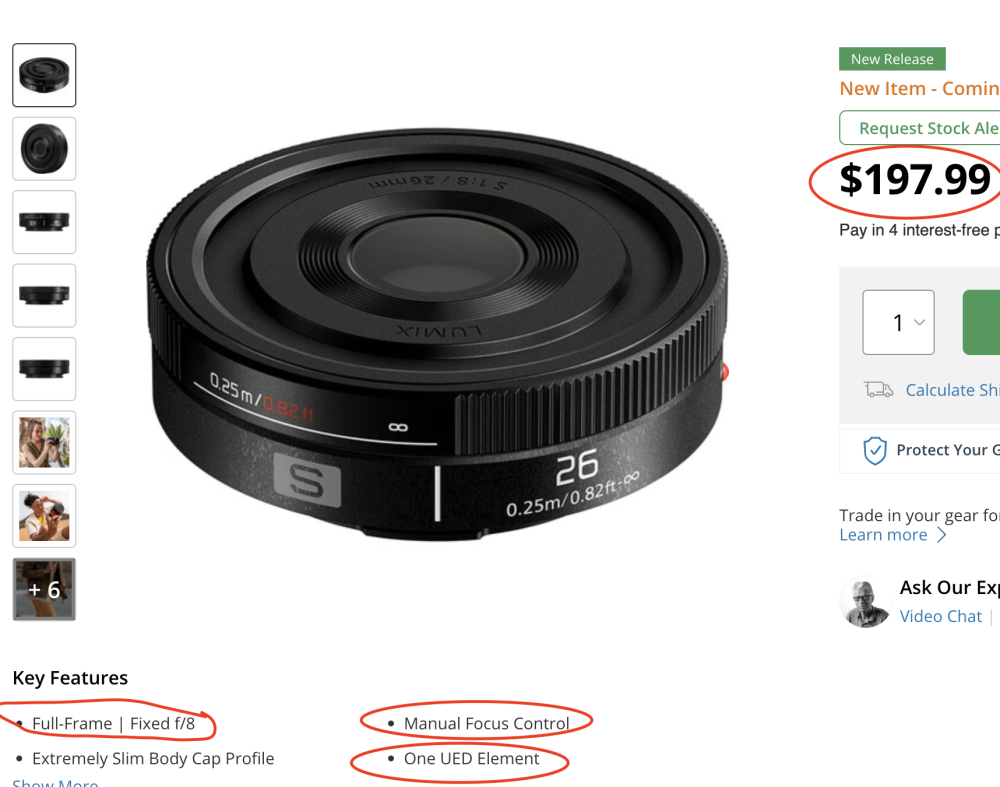
Task: Show the fifth lens thumbnail
Action: tap(44, 369)
